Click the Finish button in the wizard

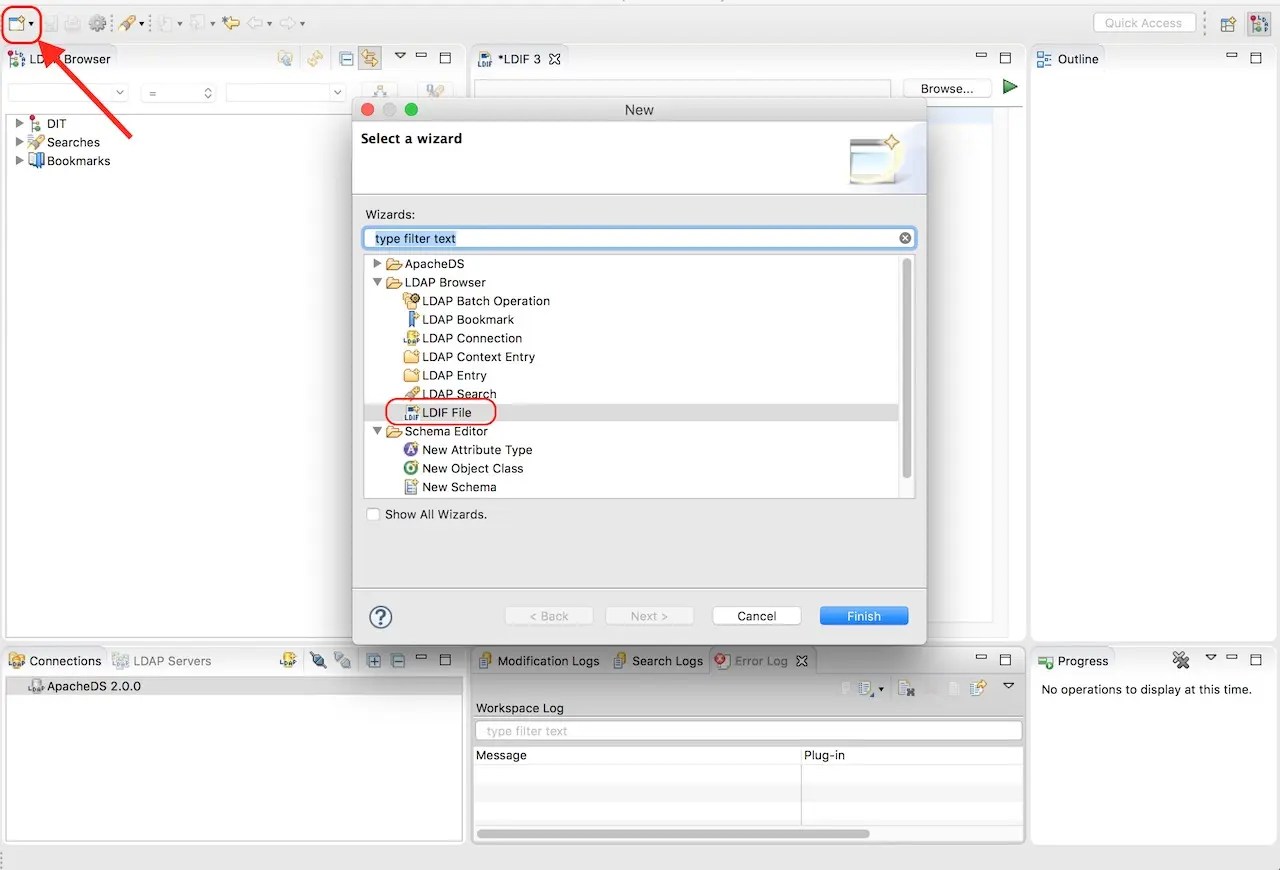863,615
